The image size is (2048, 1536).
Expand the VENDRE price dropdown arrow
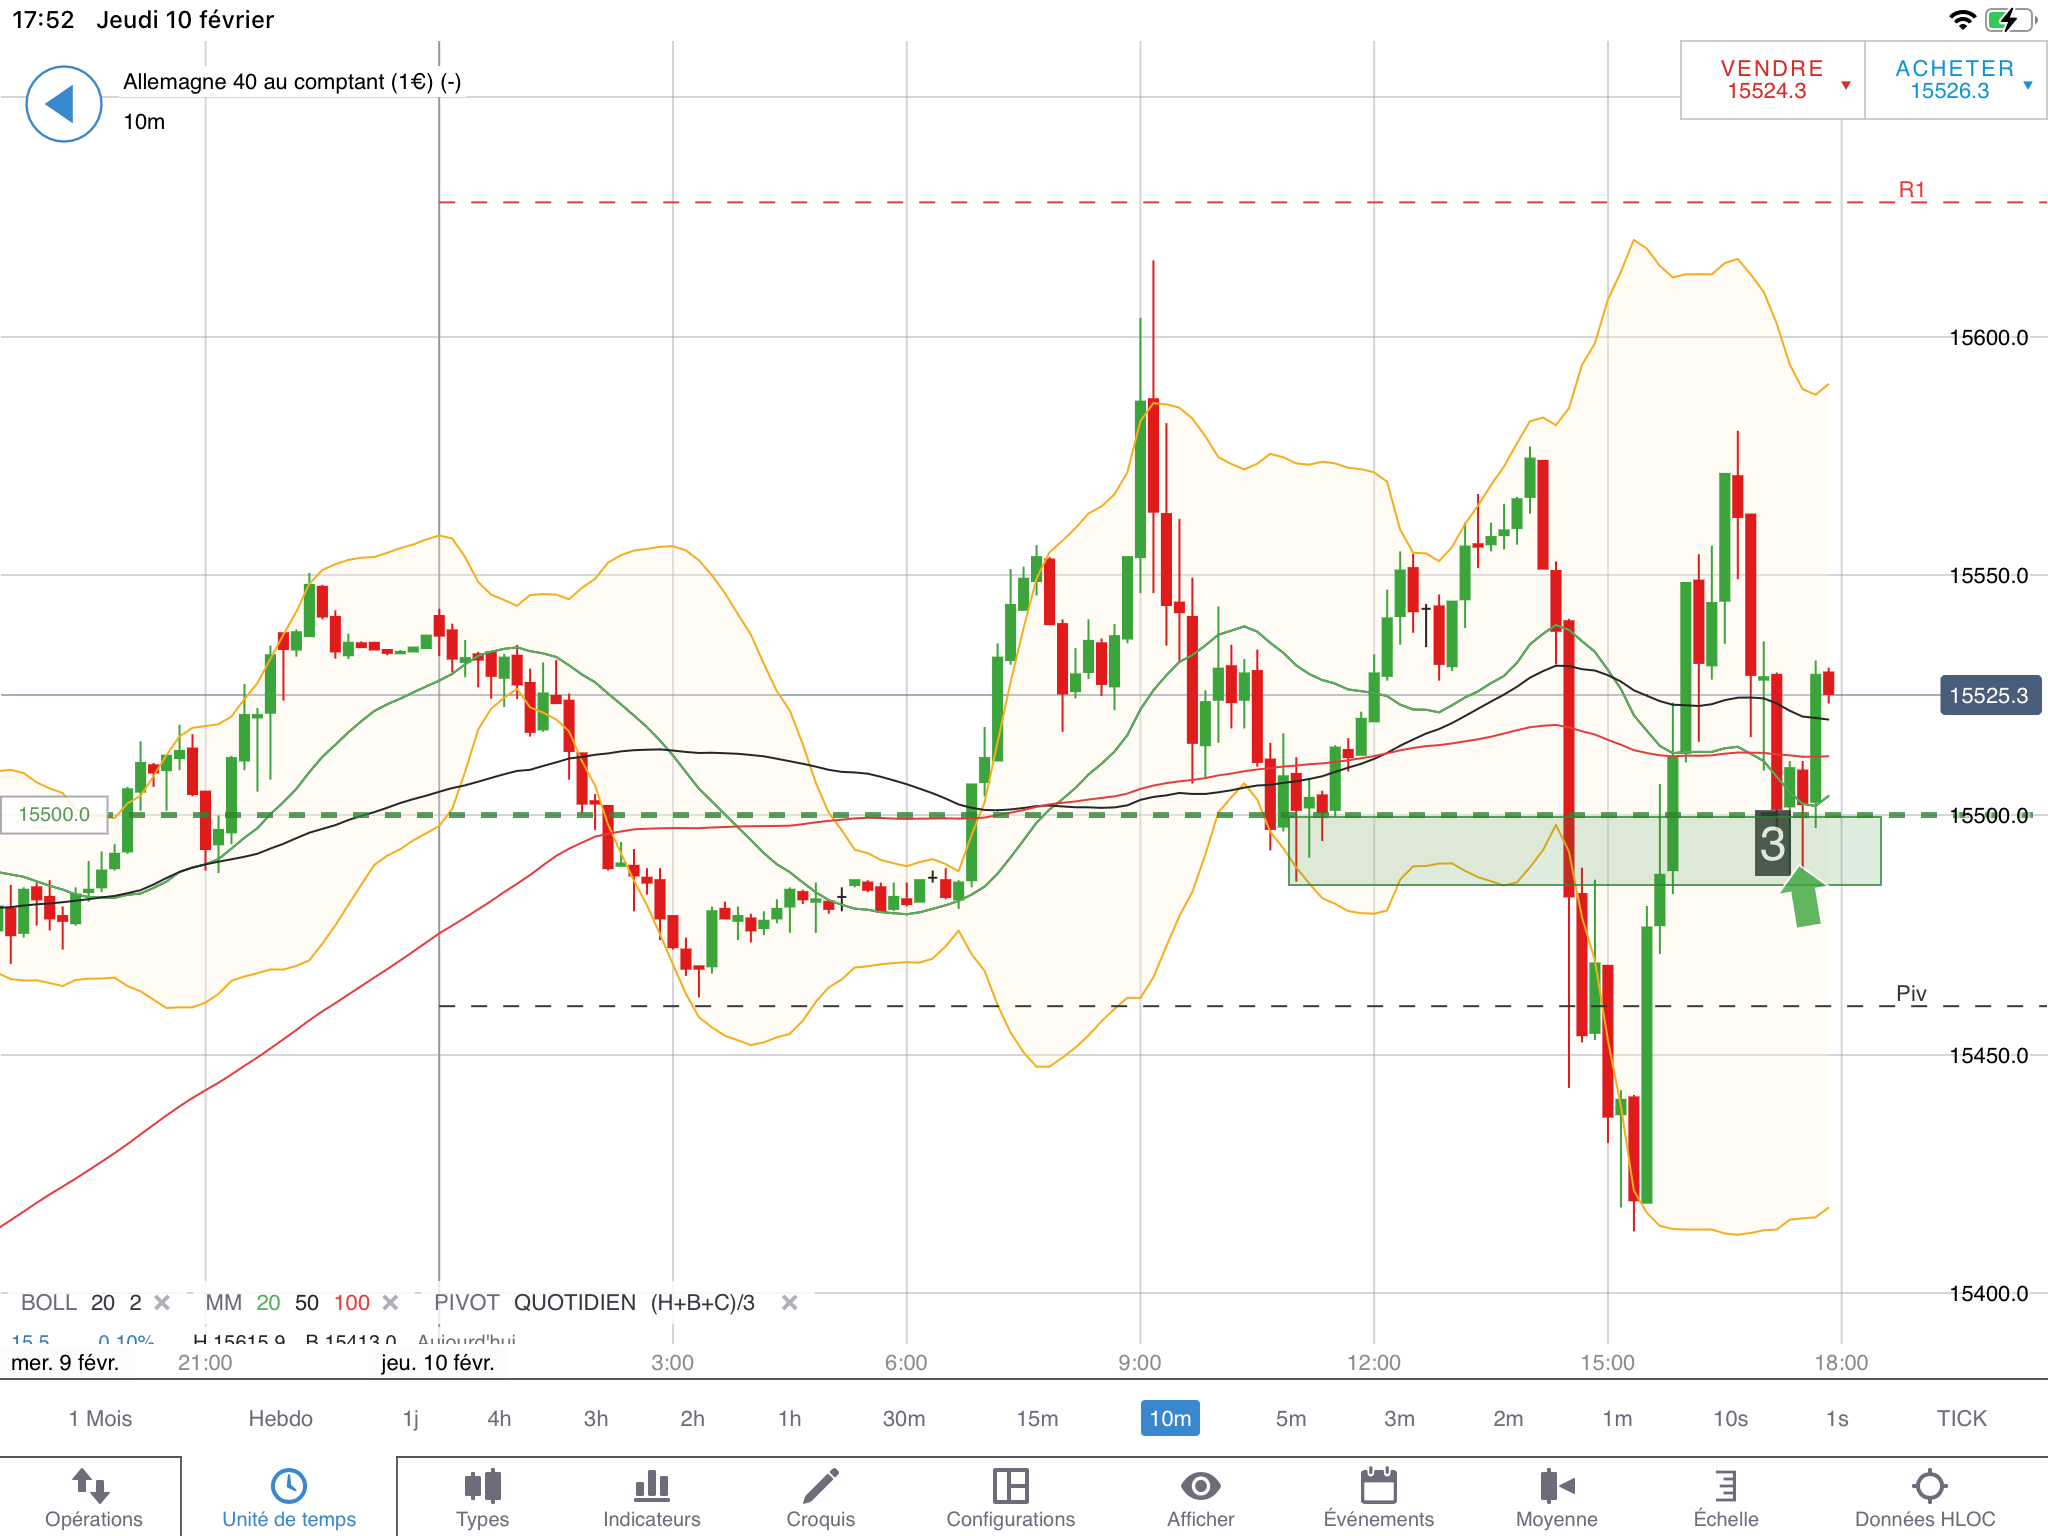click(1846, 86)
